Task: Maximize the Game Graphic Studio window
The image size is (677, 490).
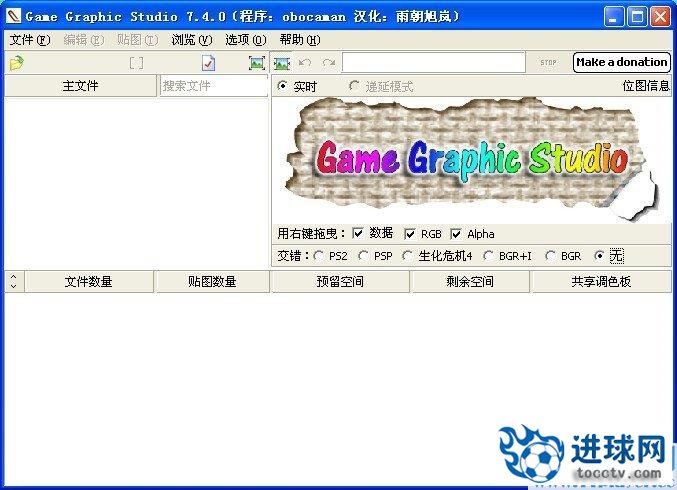Action: [637, 17]
